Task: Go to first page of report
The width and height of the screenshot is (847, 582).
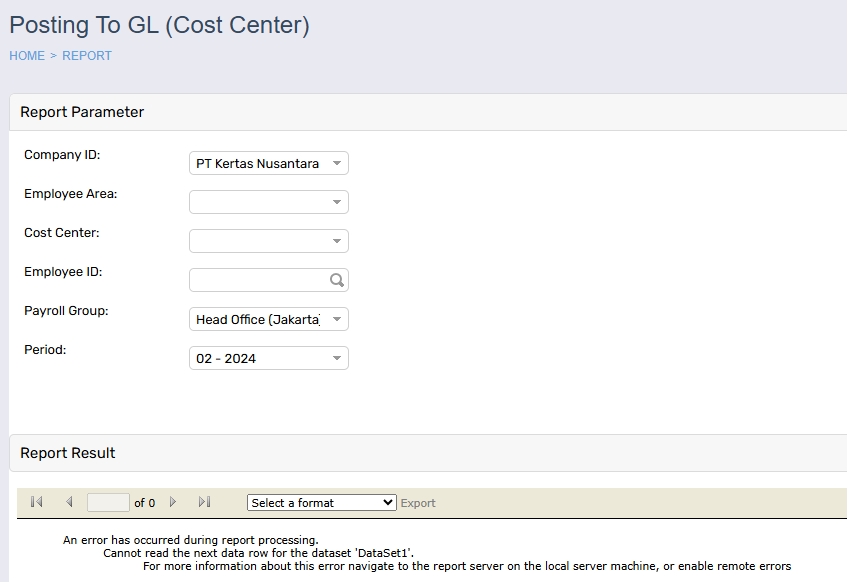Action: point(37,503)
